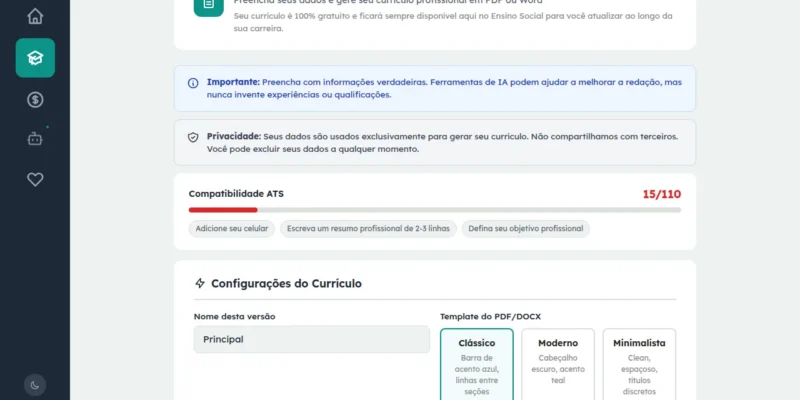Select the graduation cap courses icon

(x=35, y=58)
